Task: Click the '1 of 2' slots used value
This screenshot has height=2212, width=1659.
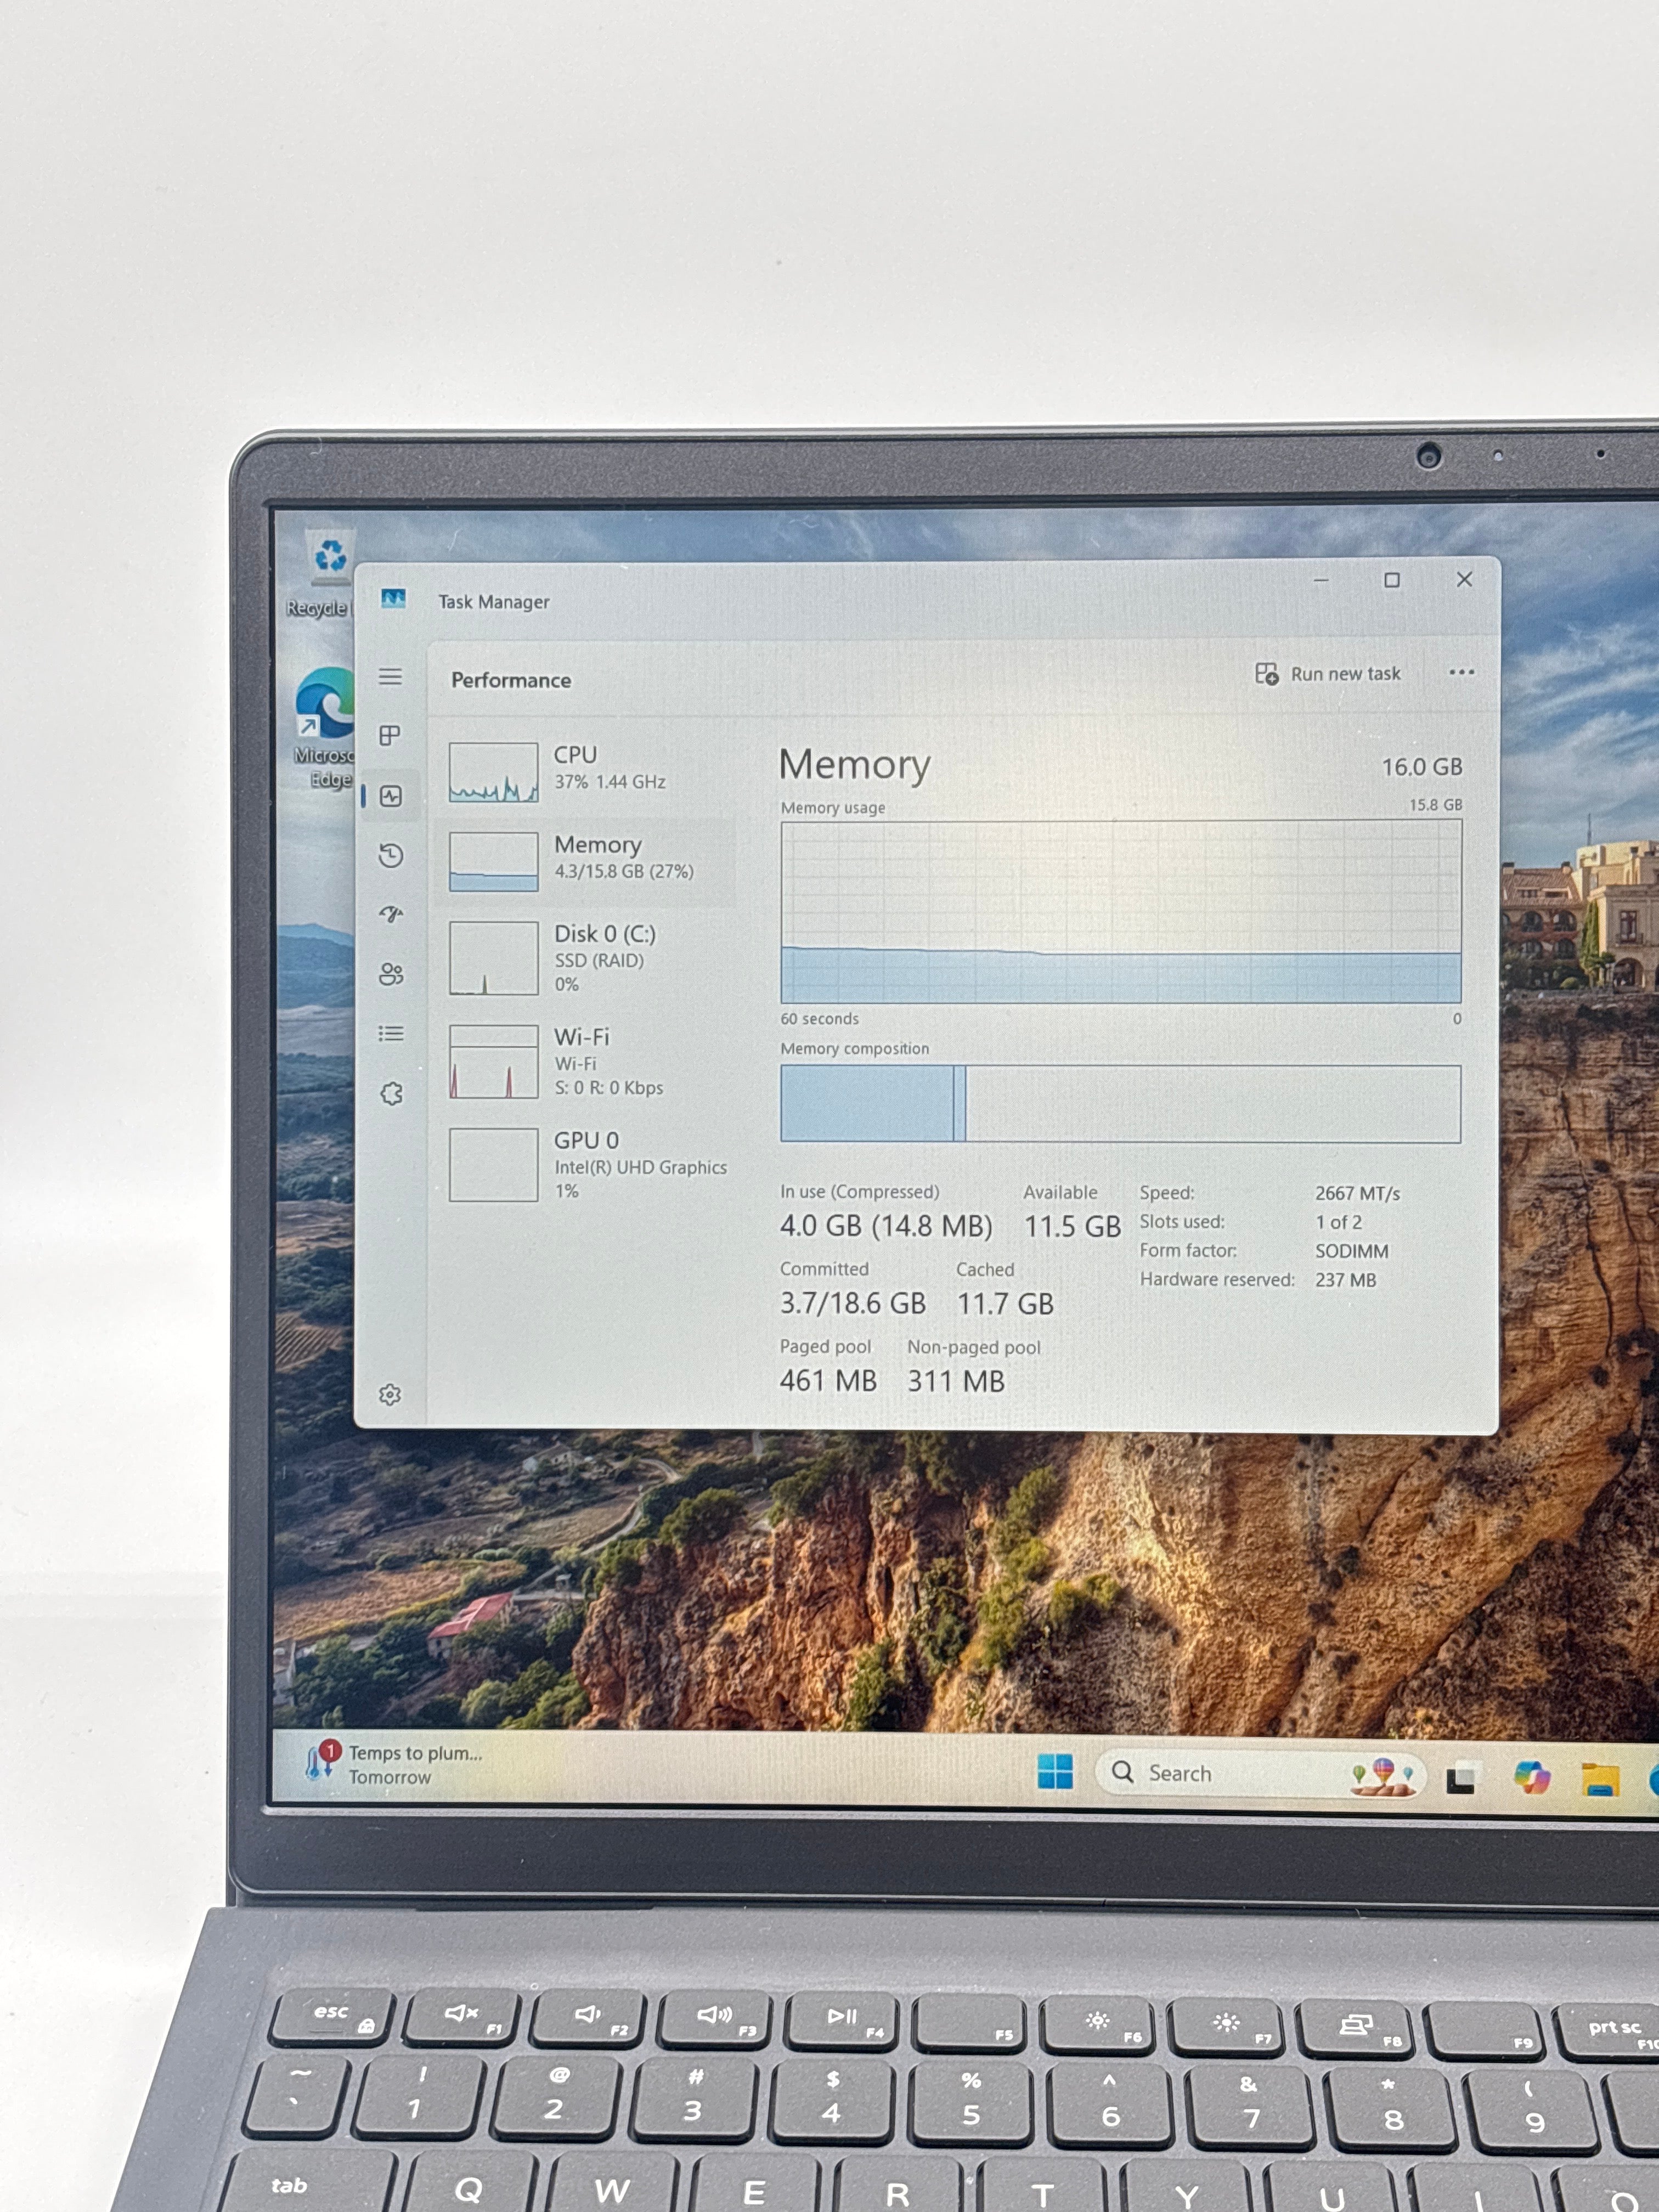Action: [x=1338, y=1222]
